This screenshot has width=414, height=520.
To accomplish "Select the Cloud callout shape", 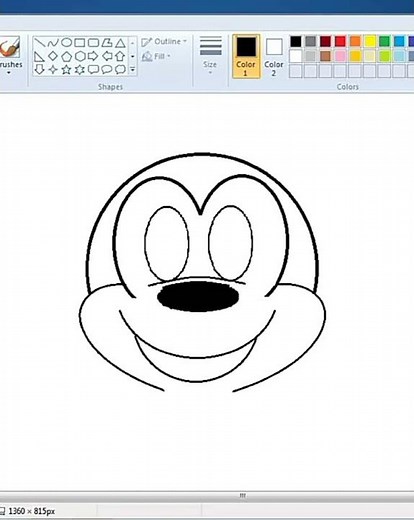I will click(120, 69).
